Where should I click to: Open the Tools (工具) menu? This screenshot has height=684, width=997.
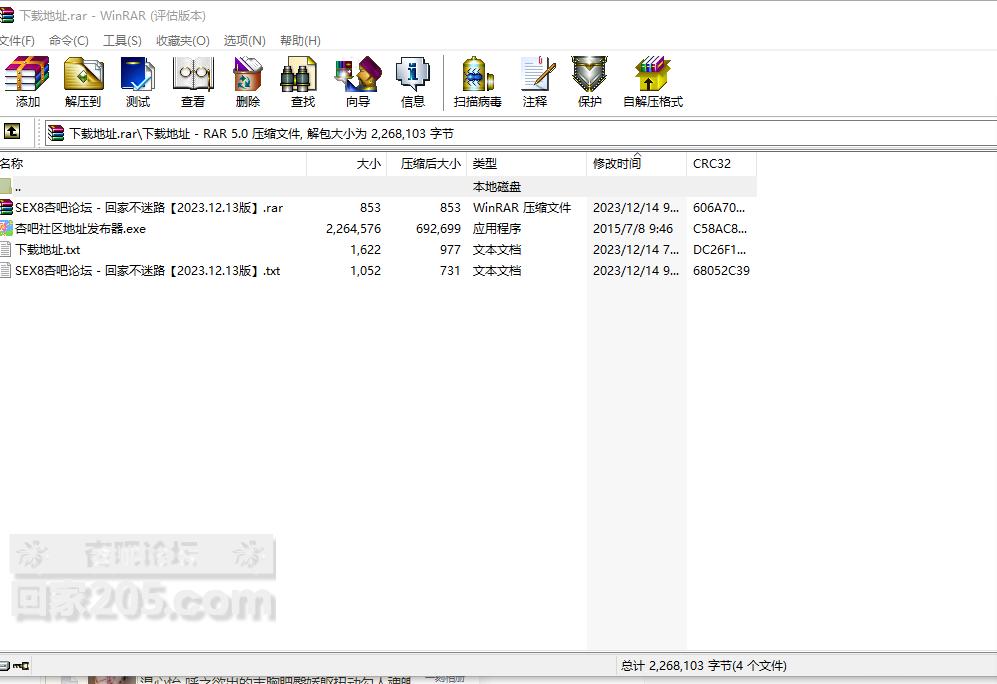122,41
